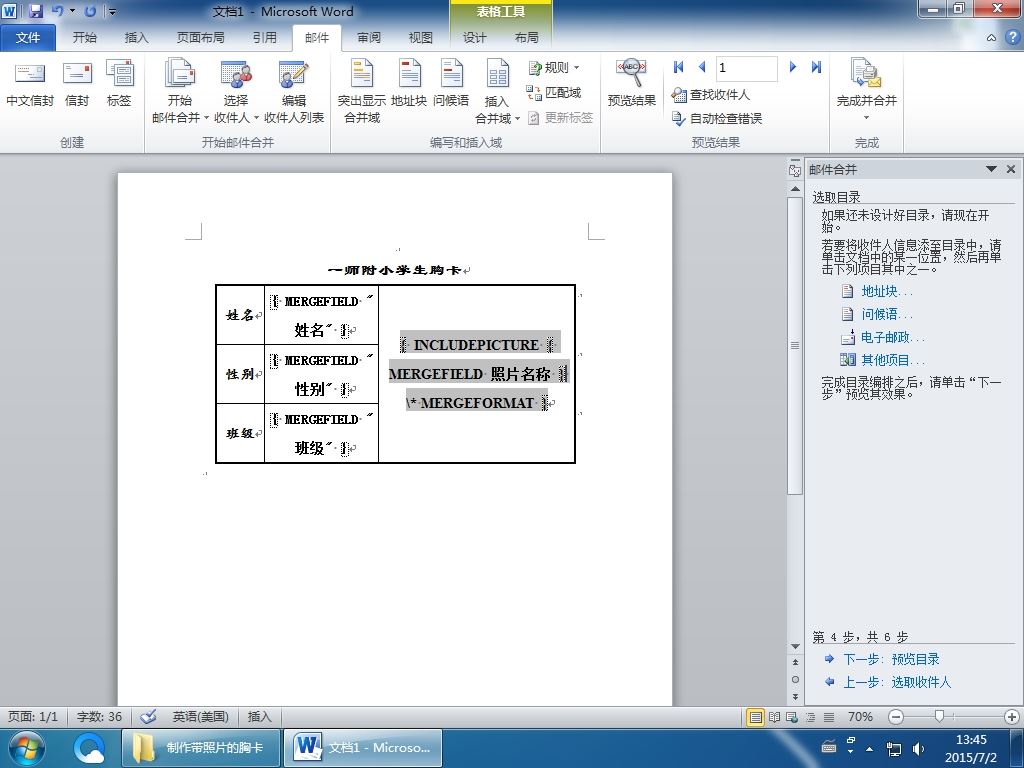
Task: Click zoom out minus button
Action: coord(896,717)
